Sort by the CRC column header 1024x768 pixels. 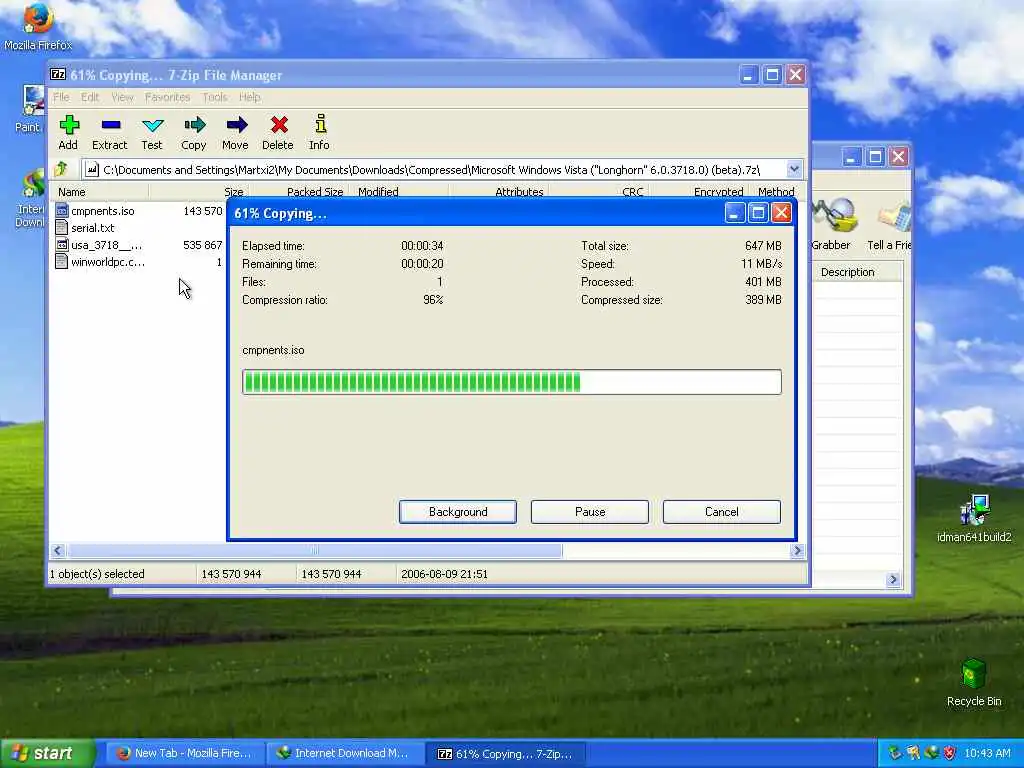click(x=598, y=192)
